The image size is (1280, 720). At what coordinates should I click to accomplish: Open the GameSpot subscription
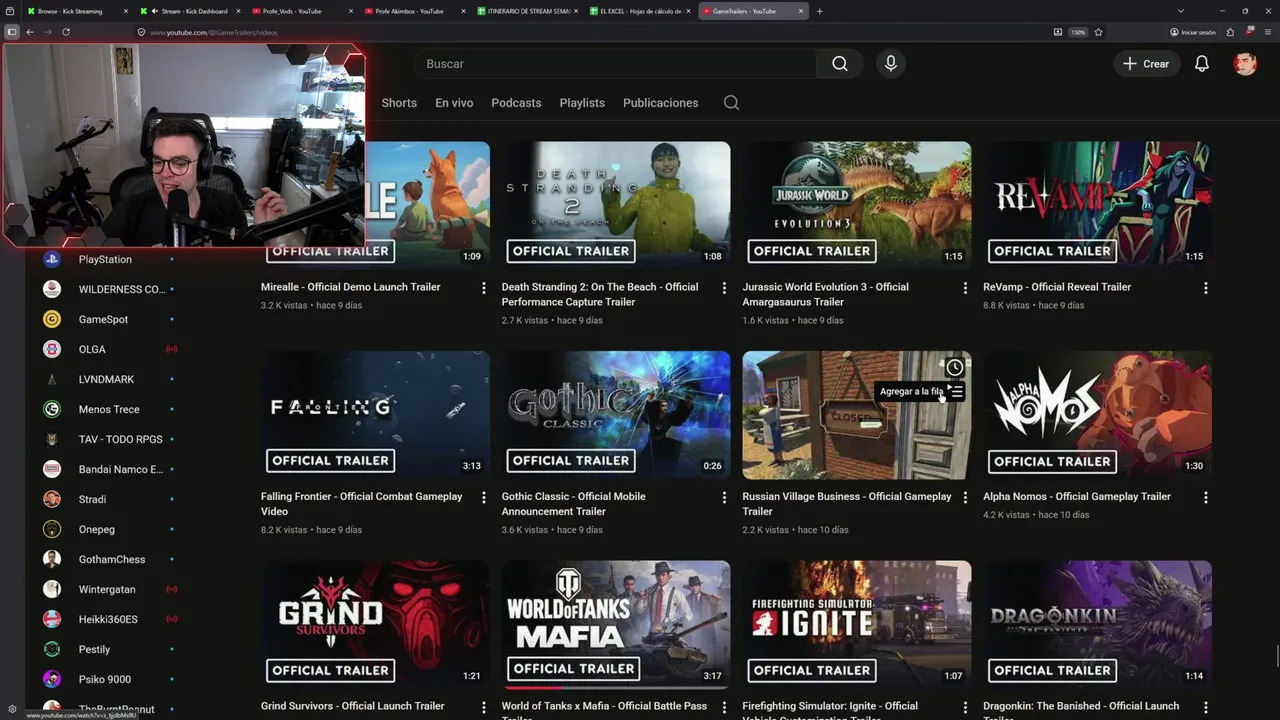[x=103, y=319]
